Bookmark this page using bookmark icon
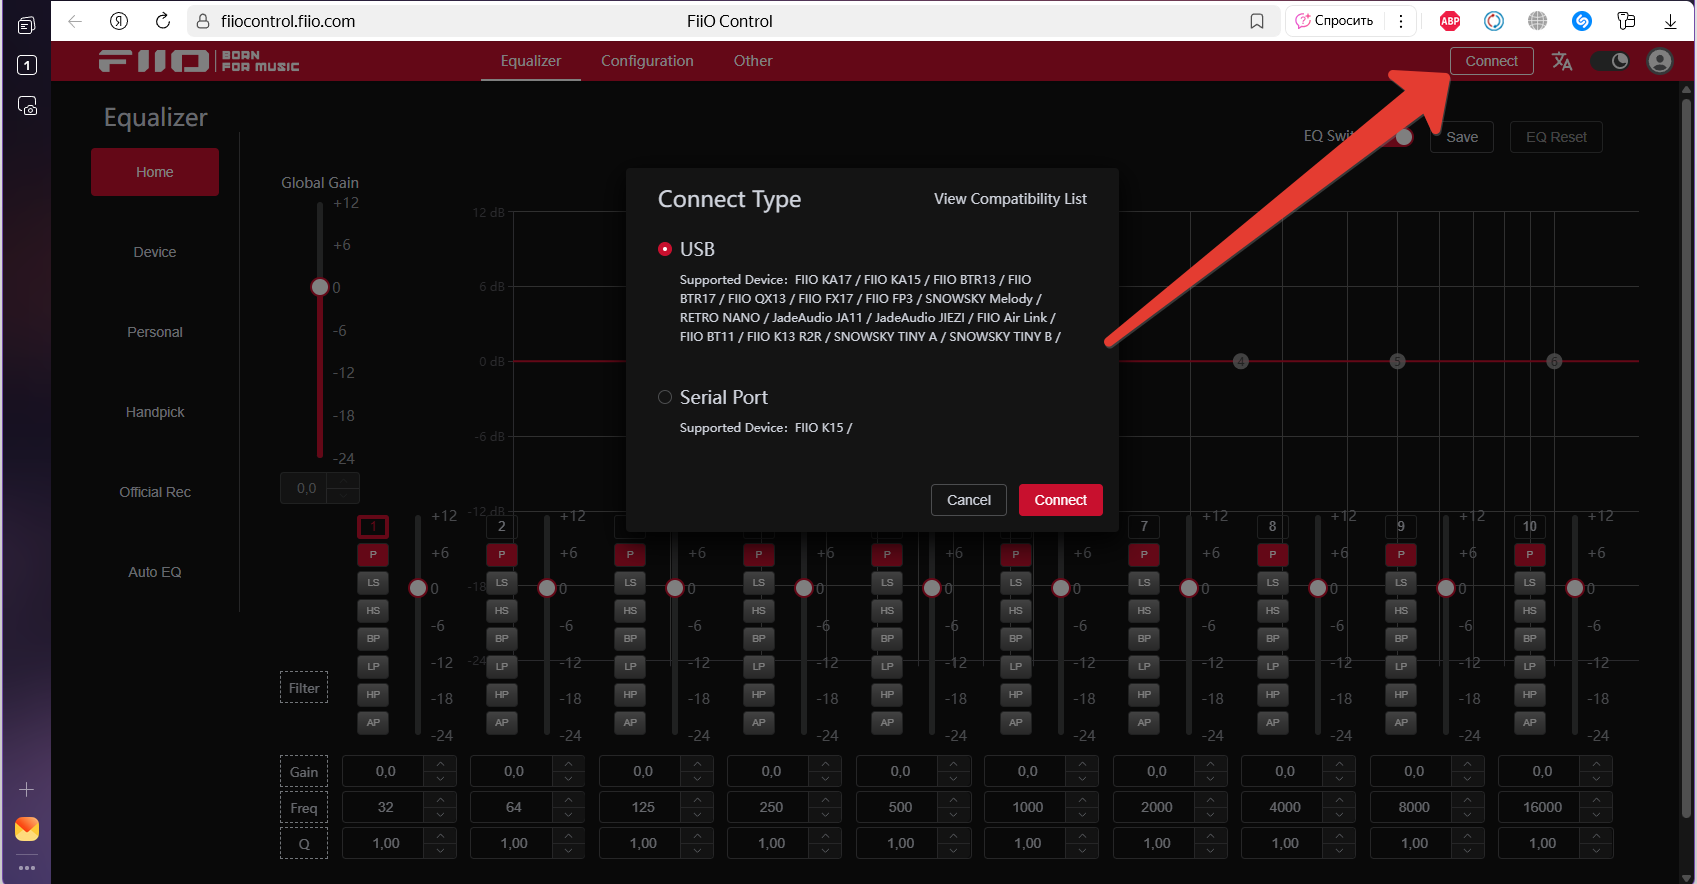Image resolution: width=1697 pixels, height=884 pixels. point(1257,21)
